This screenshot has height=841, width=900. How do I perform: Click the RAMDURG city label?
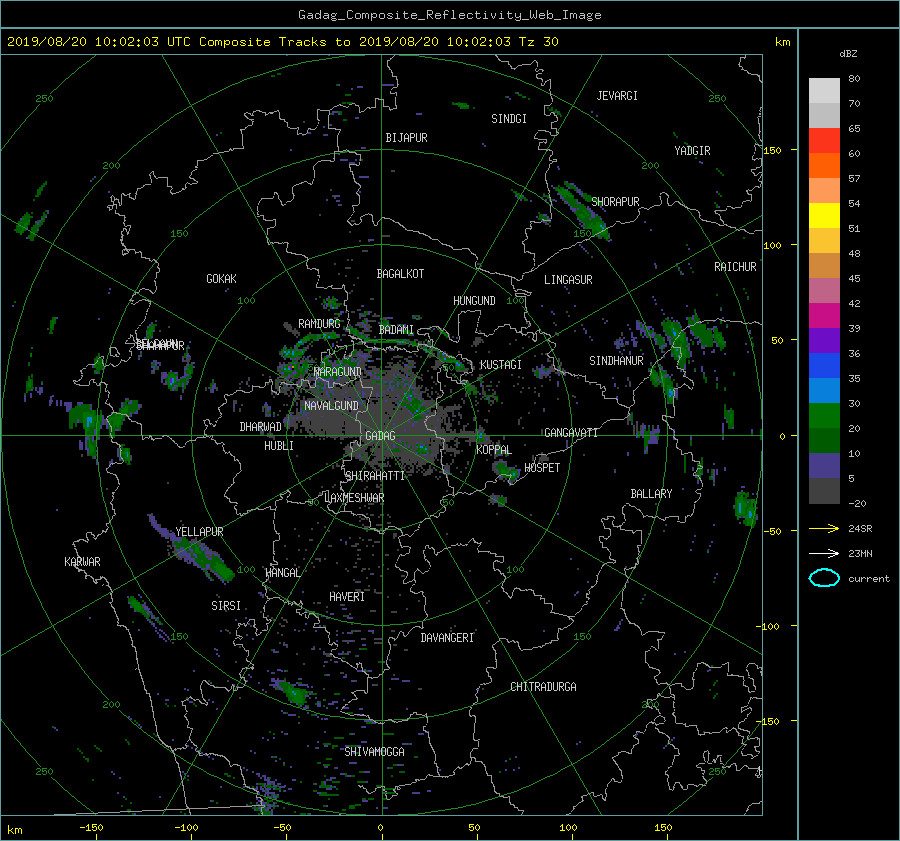(319, 324)
